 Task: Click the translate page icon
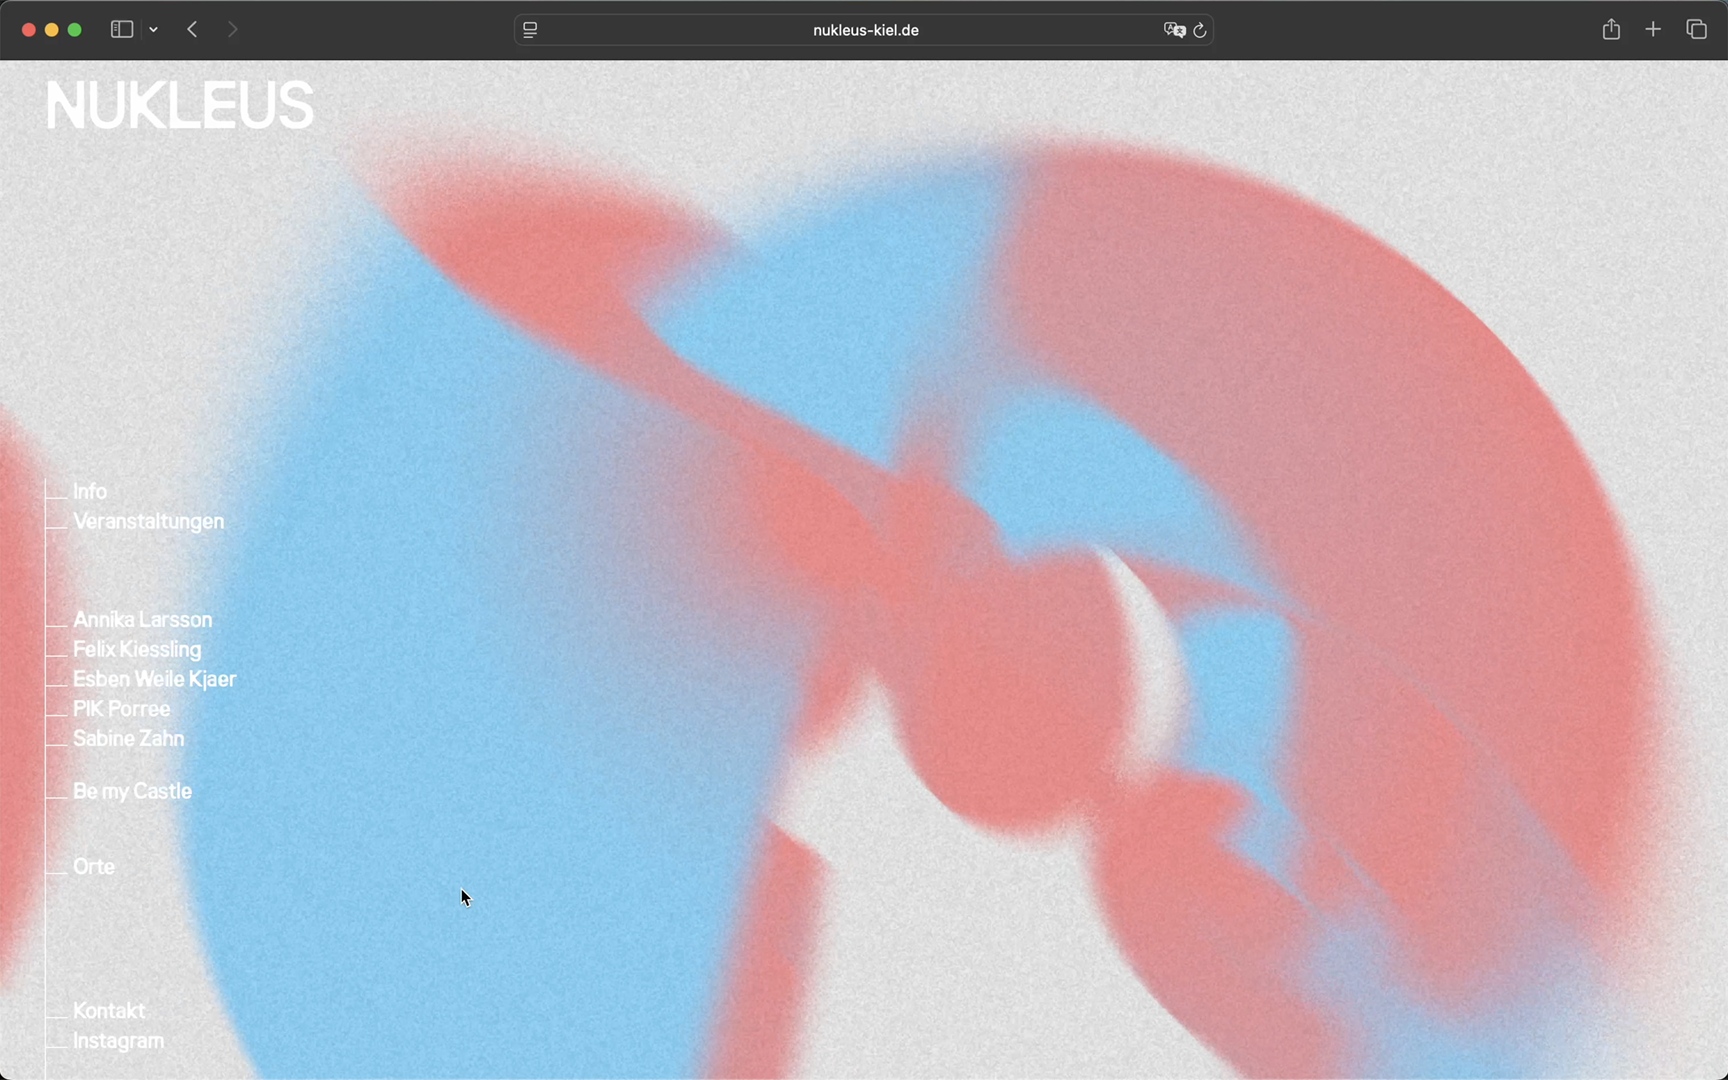coord(1174,30)
